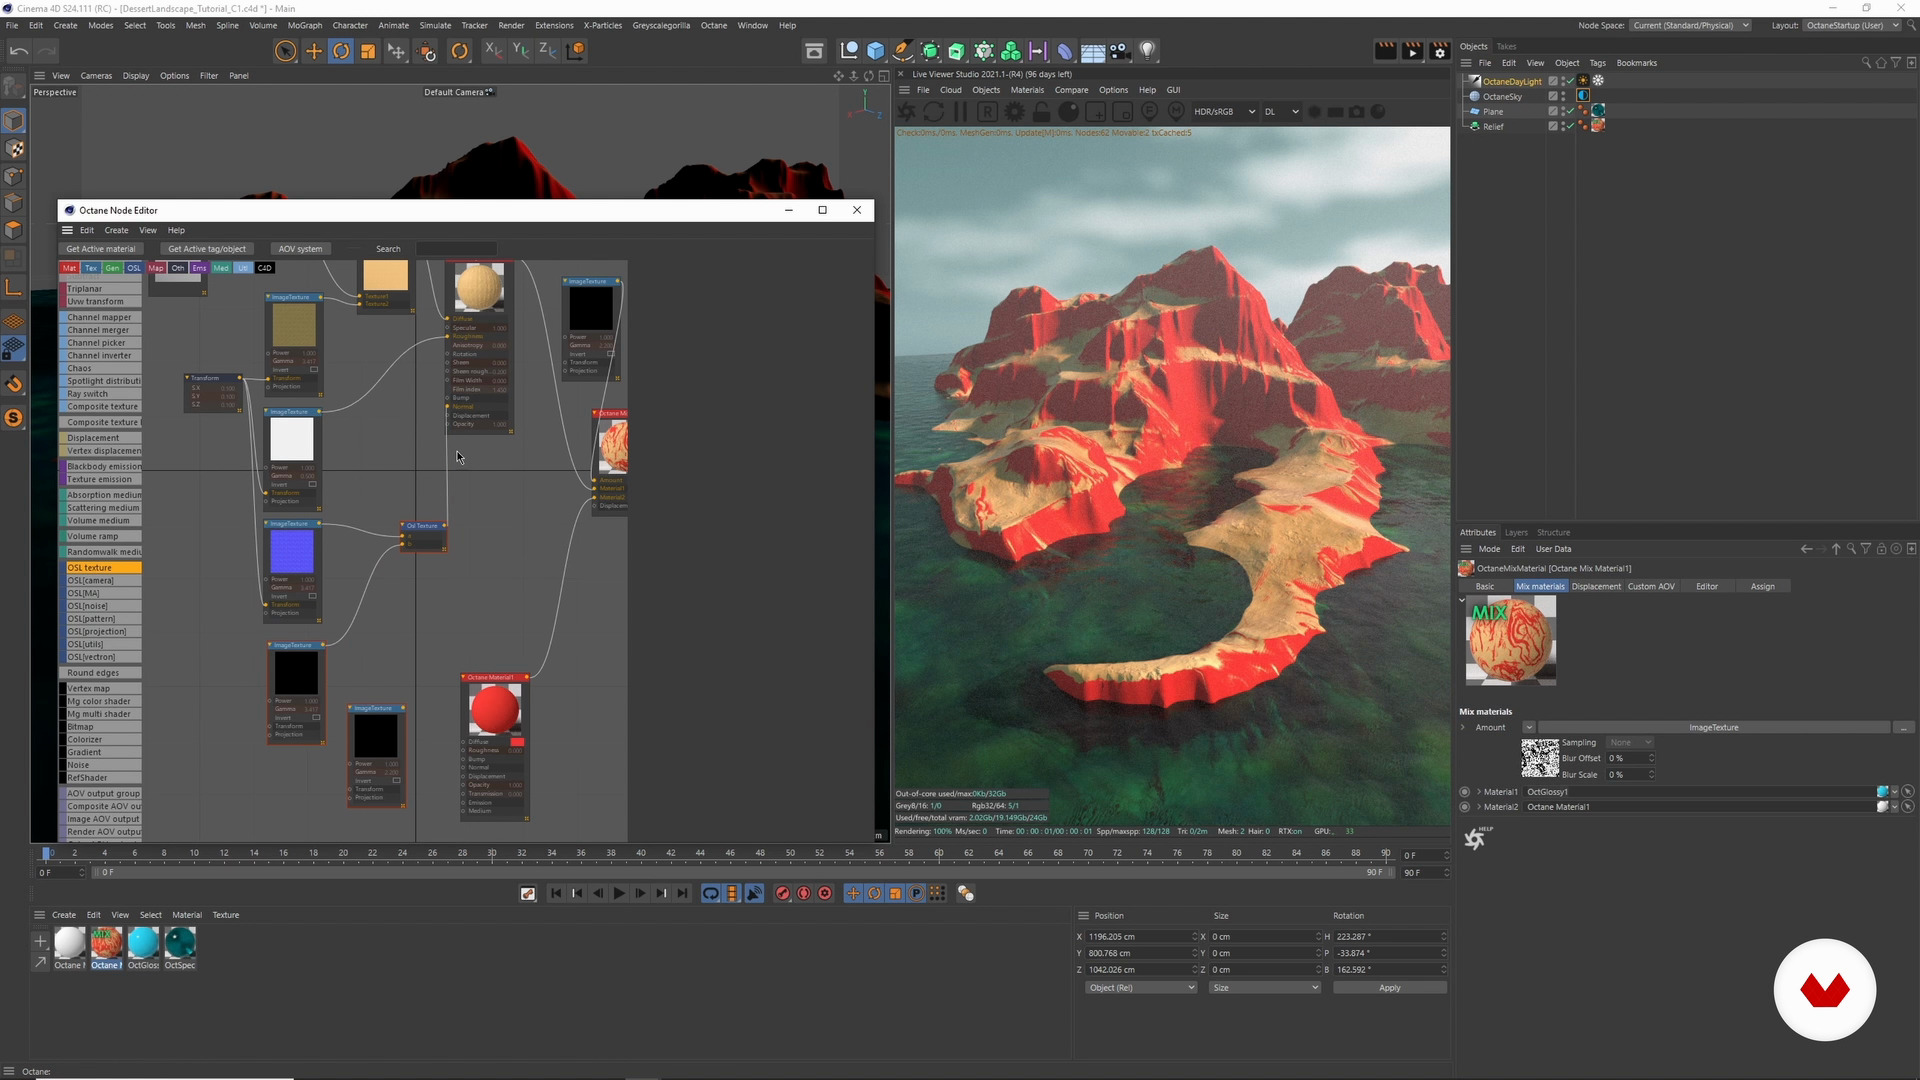
Task: Toggle Z-axis lock icon
Action: (547, 50)
